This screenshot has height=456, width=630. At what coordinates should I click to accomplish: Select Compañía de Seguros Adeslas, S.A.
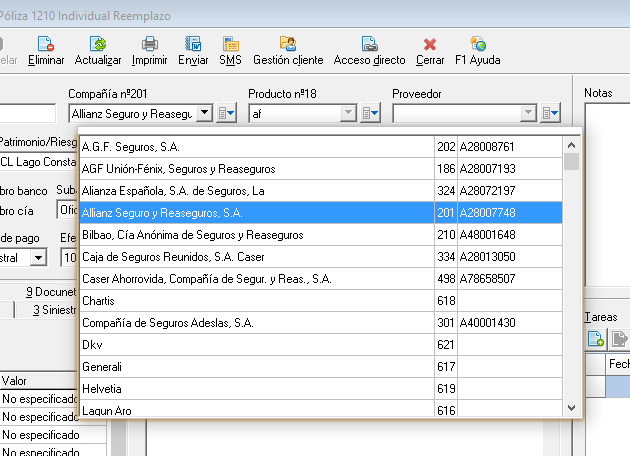pos(321,323)
